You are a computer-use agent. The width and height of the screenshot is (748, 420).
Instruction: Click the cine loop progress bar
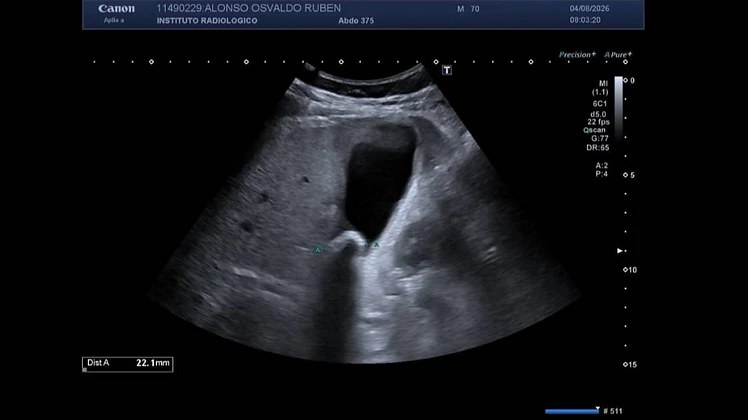(x=572, y=411)
